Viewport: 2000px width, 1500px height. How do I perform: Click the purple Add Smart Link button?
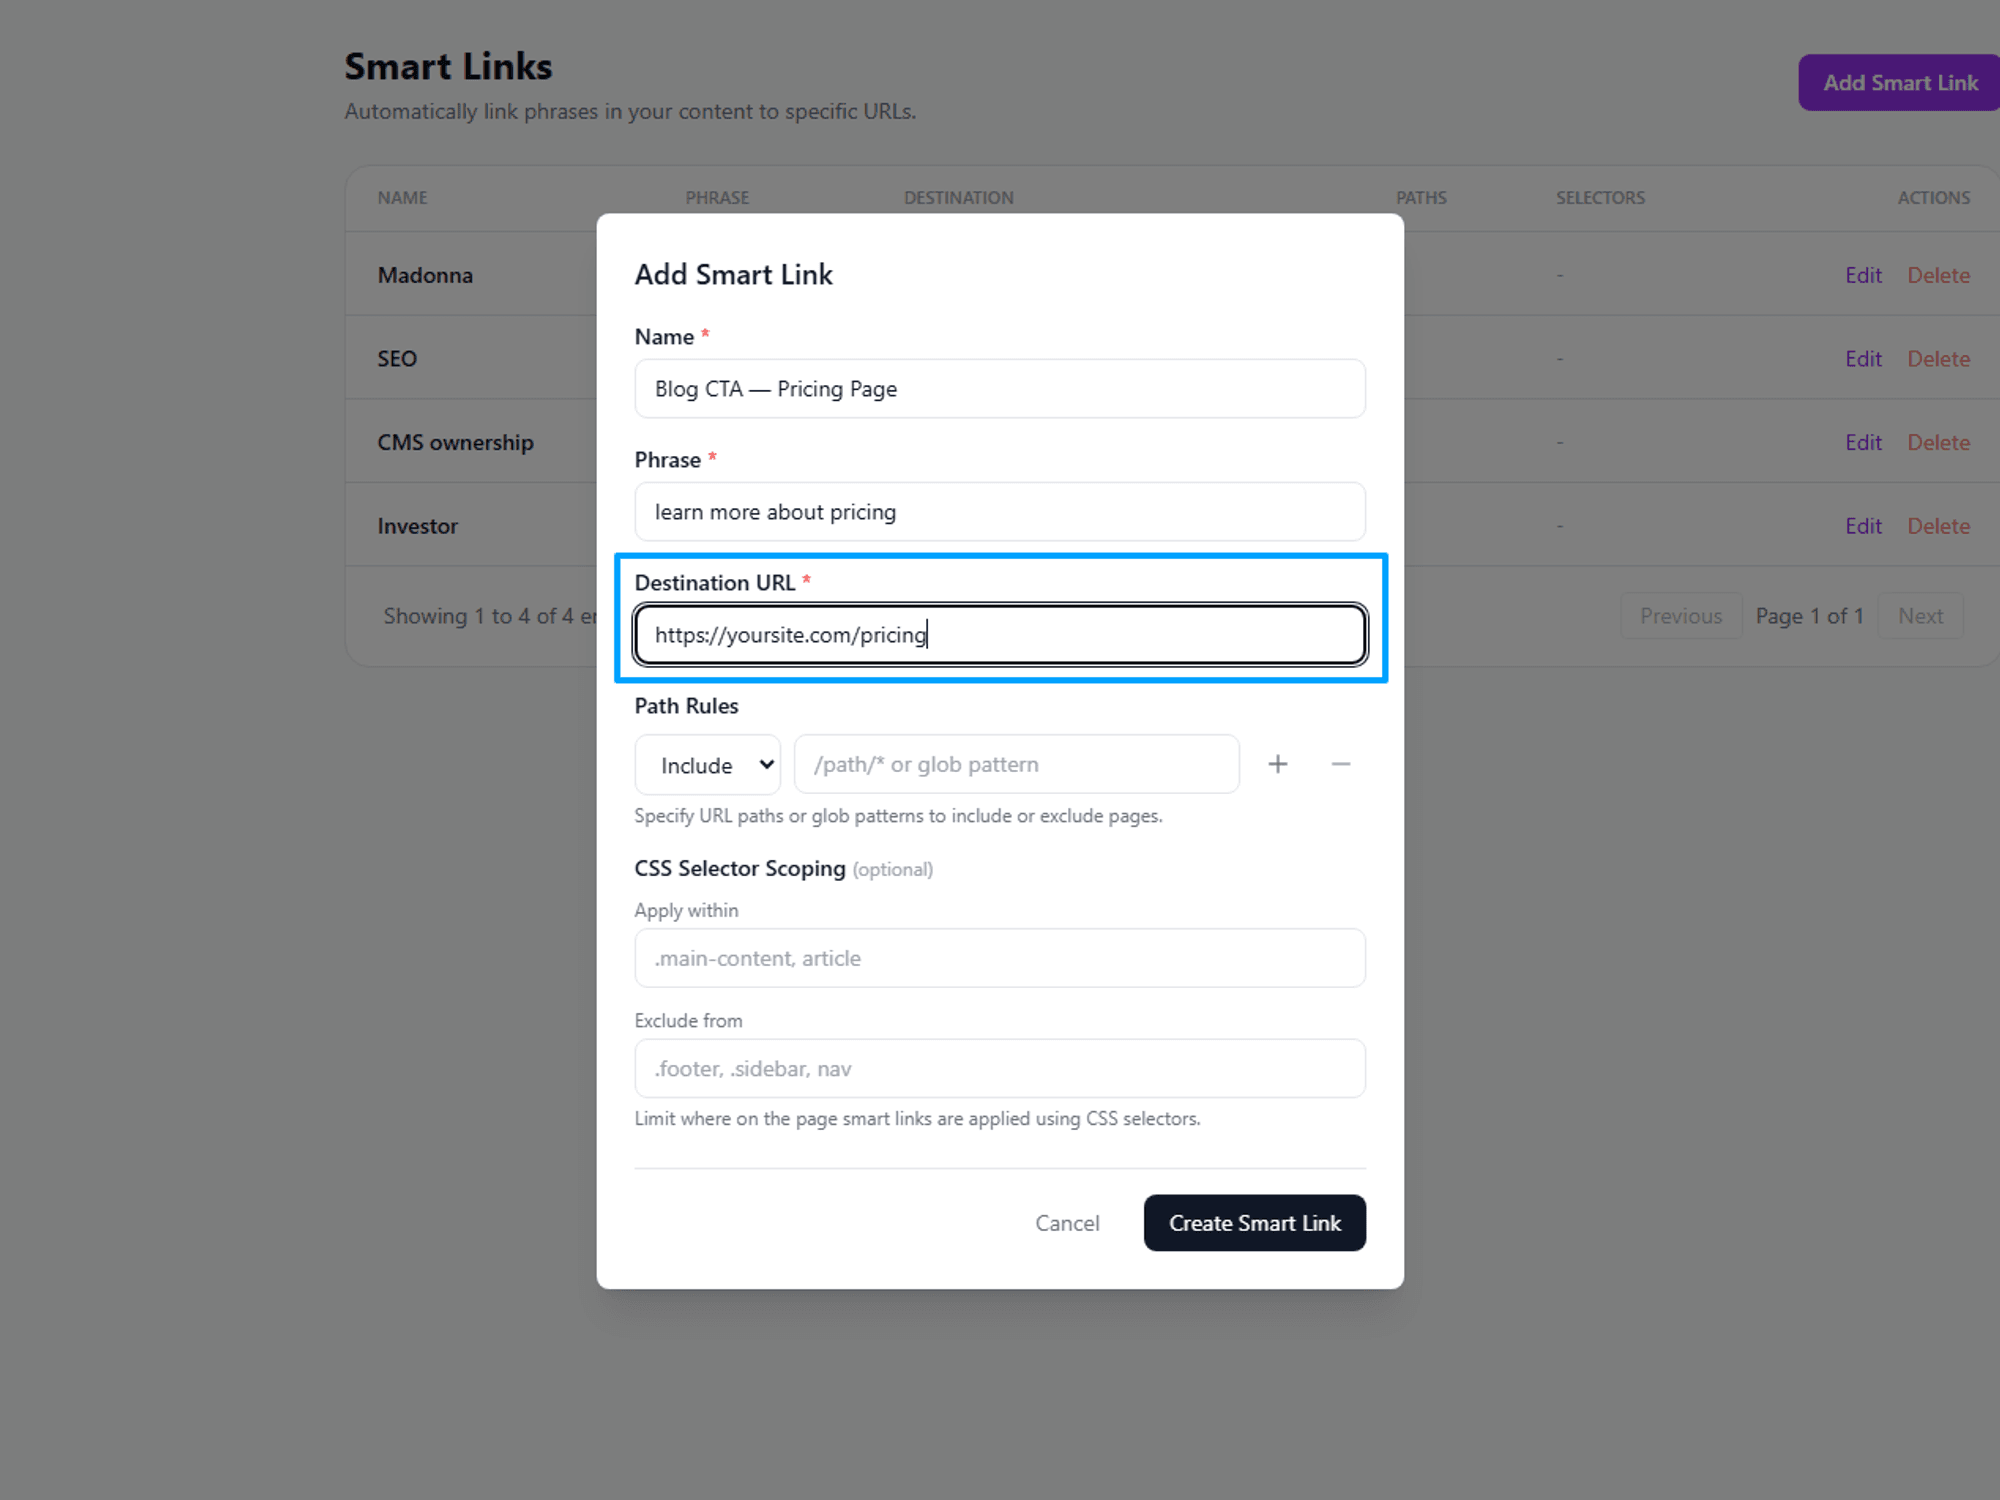tap(1897, 82)
